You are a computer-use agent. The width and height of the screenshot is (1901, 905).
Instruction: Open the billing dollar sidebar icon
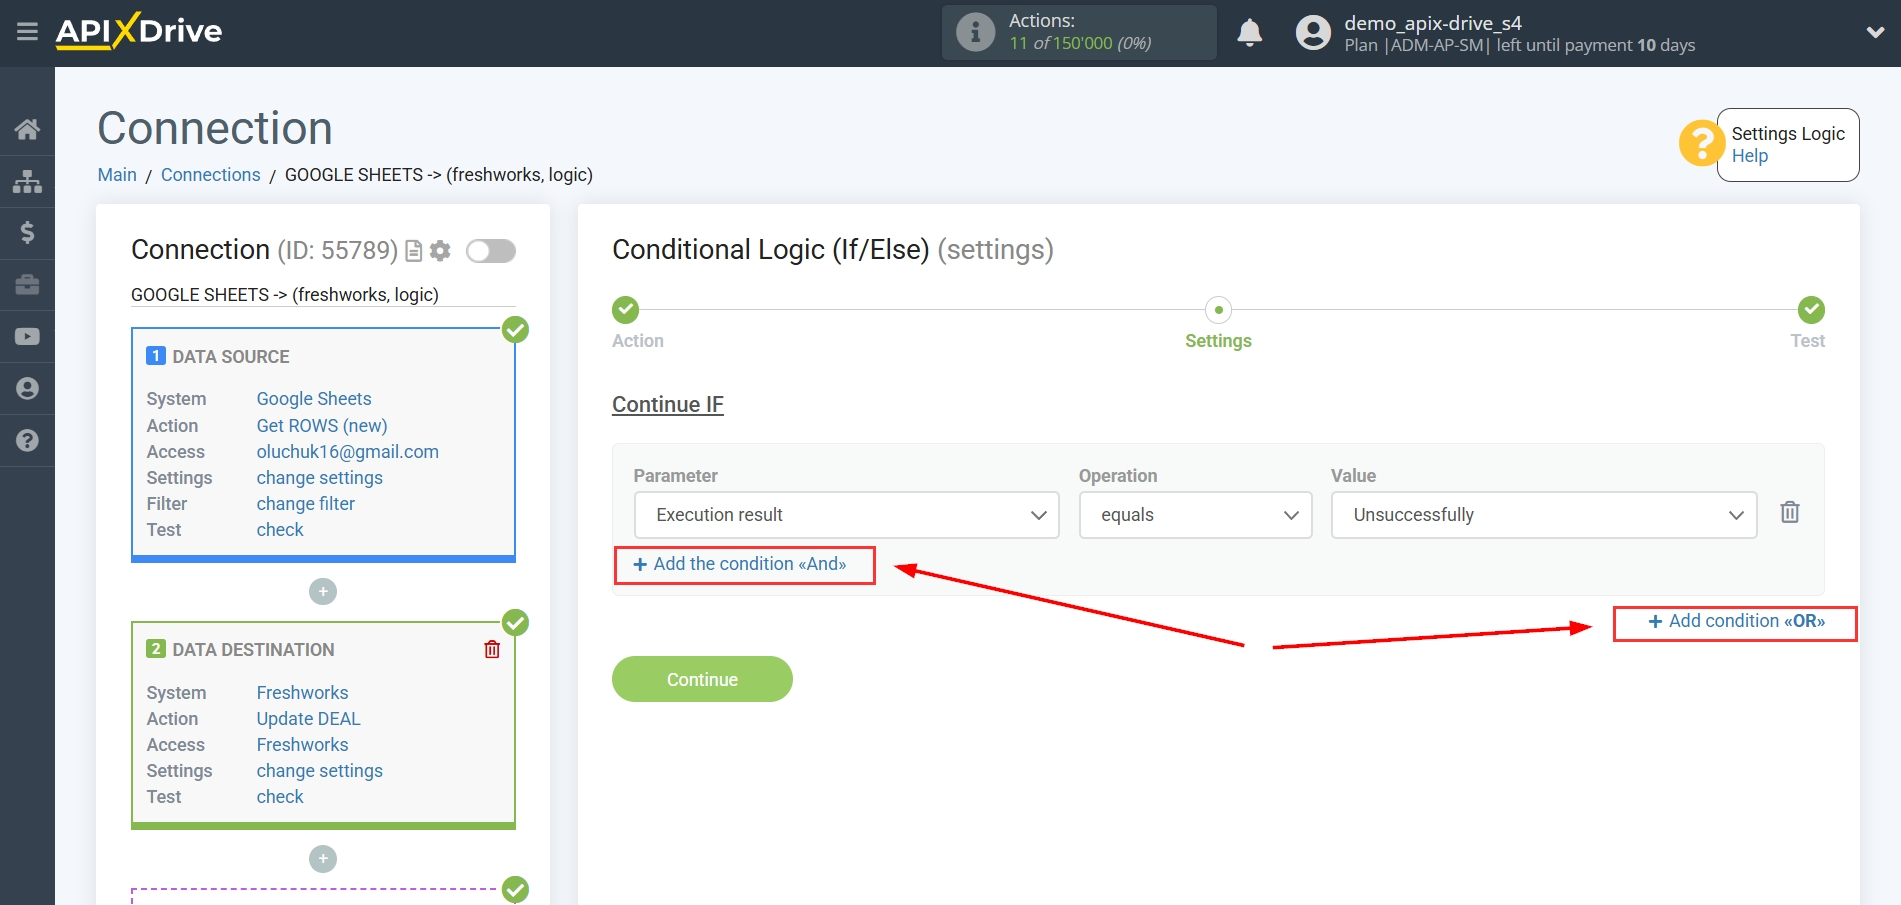coord(27,233)
